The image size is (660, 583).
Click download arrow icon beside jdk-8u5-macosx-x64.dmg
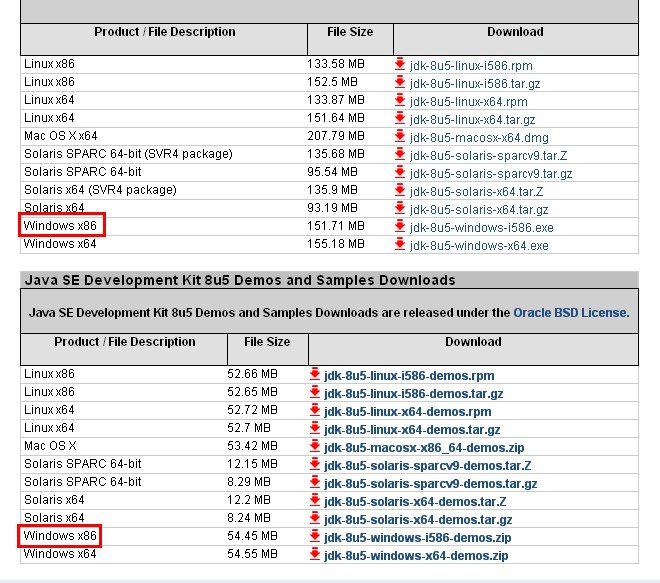(400, 136)
